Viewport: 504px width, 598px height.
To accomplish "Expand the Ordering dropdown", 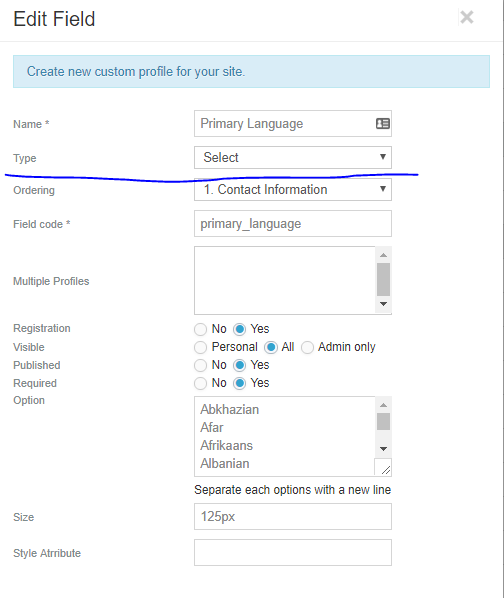I will click(293, 190).
